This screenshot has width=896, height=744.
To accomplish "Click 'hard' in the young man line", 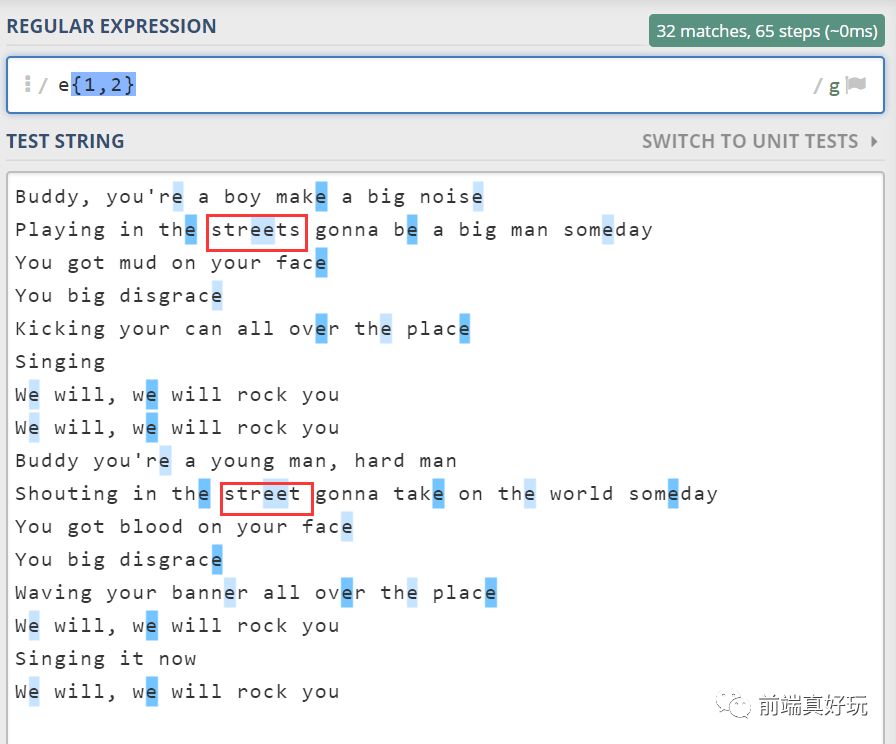I will click(379, 461).
